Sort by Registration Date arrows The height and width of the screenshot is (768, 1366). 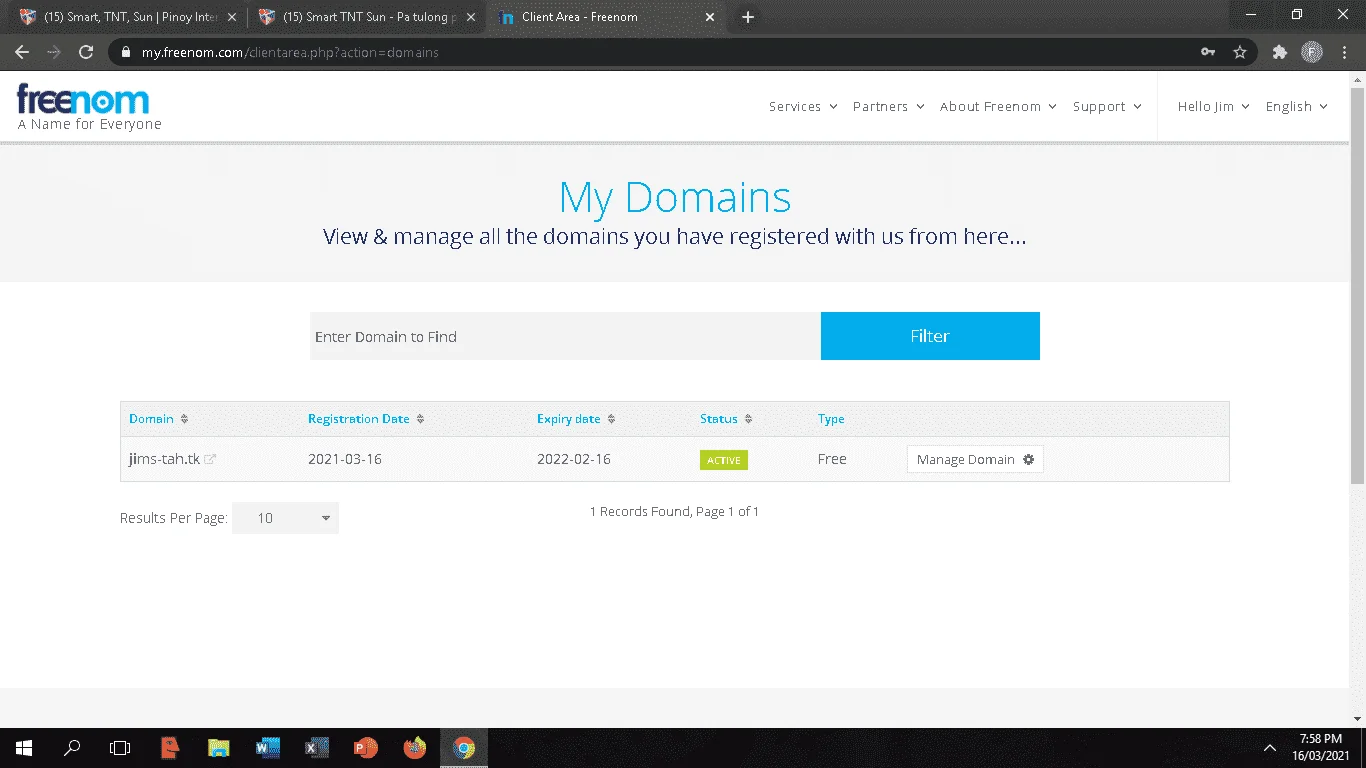pyautogui.click(x=420, y=419)
